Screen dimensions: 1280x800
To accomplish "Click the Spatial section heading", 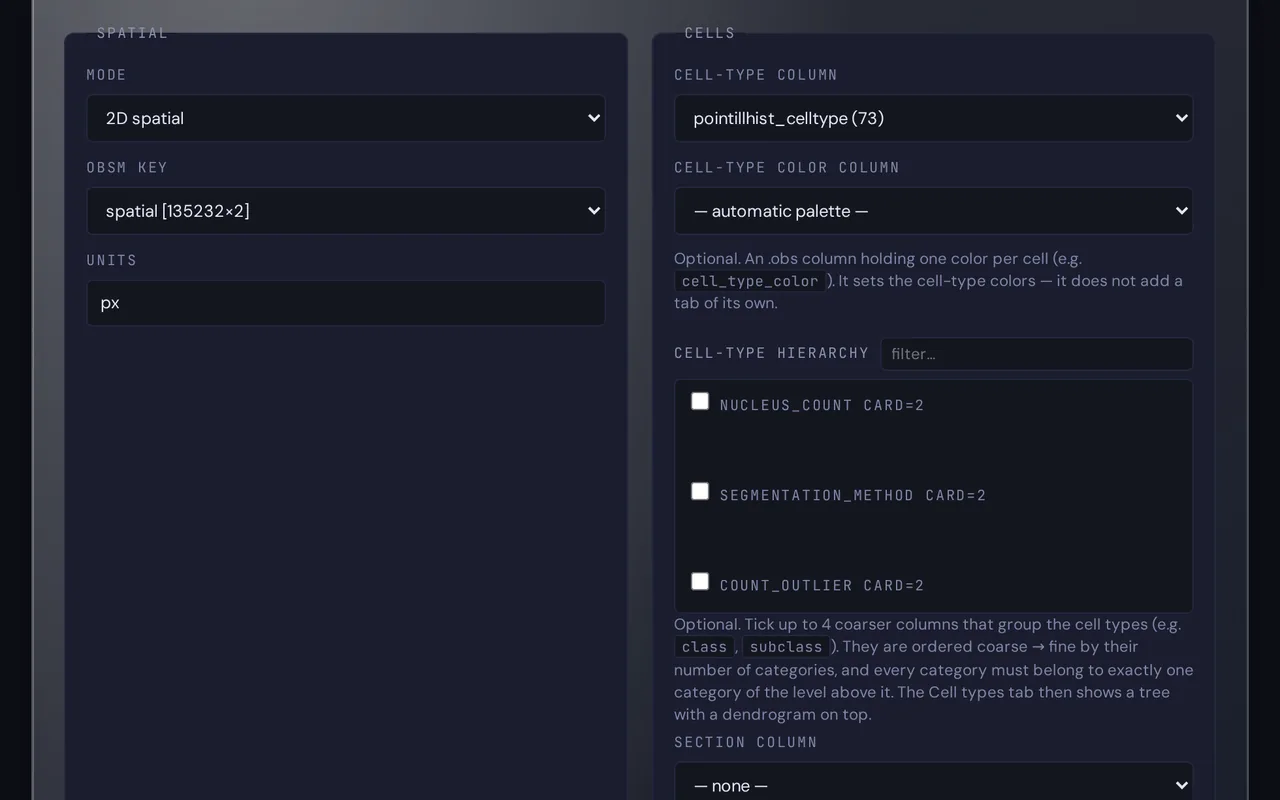I will click(132, 33).
